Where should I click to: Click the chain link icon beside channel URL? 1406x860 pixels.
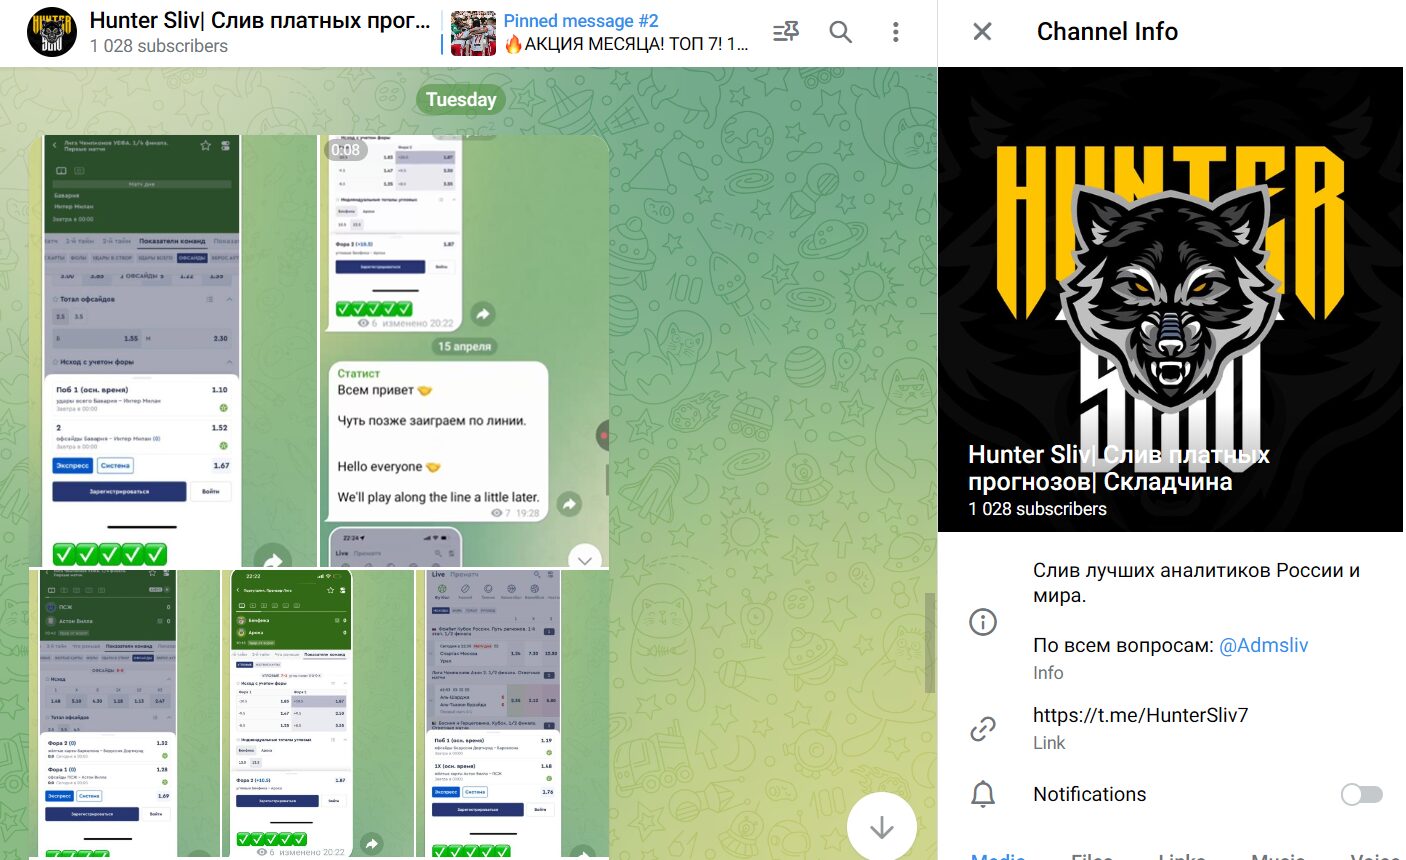[983, 729]
